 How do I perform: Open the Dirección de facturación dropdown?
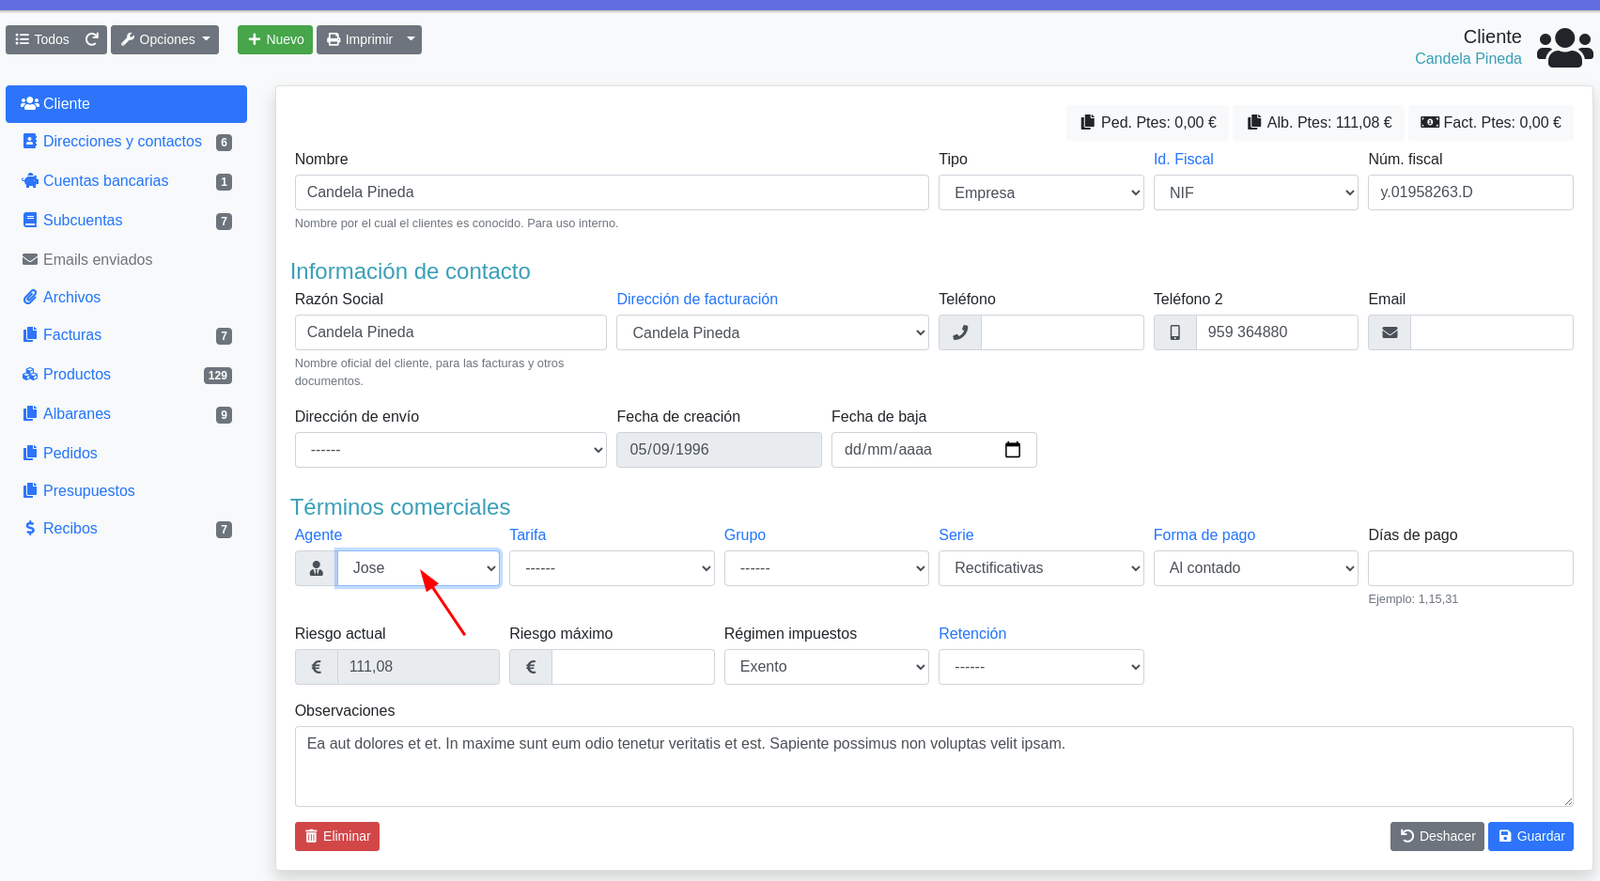pos(773,332)
